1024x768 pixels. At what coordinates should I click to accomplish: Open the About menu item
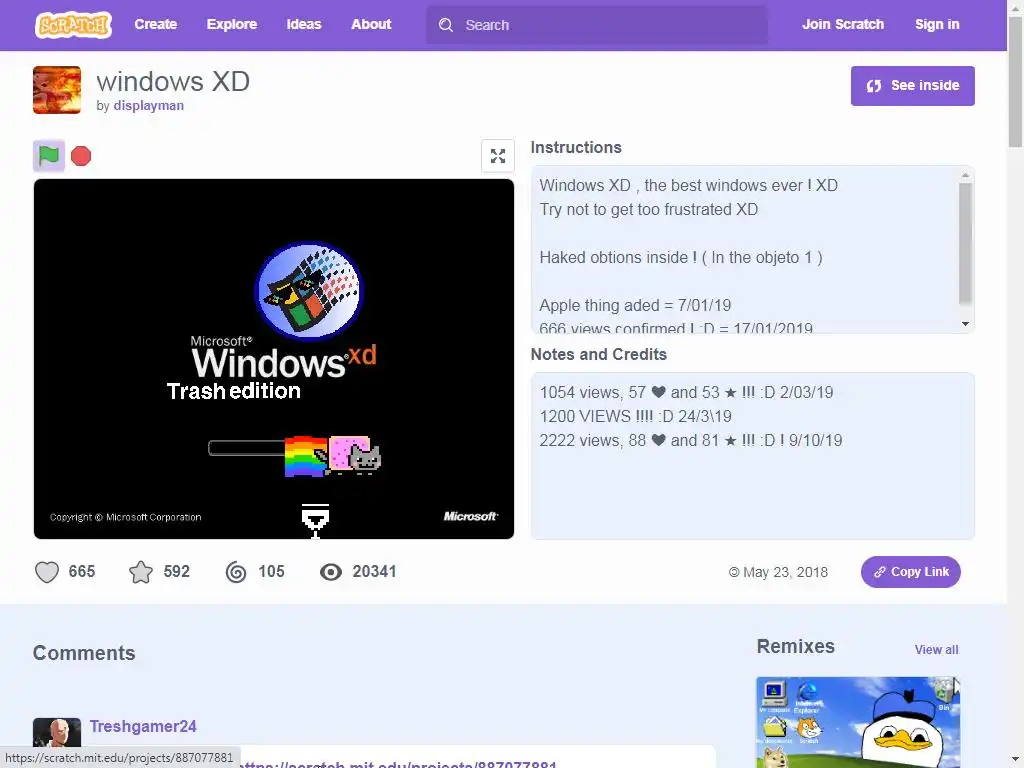[x=371, y=25]
